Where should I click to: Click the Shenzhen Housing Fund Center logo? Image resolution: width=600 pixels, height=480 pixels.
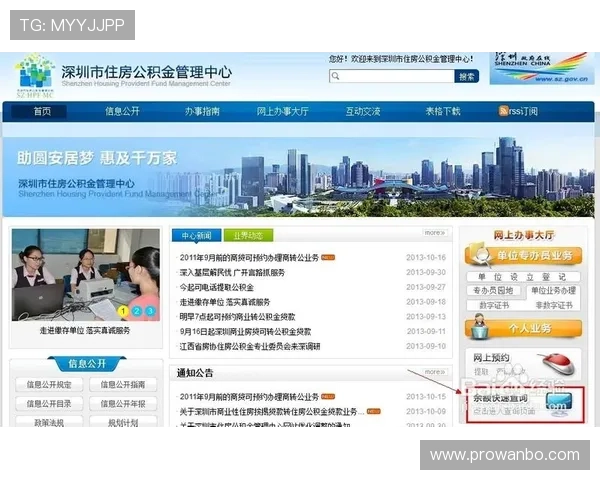click(x=34, y=76)
